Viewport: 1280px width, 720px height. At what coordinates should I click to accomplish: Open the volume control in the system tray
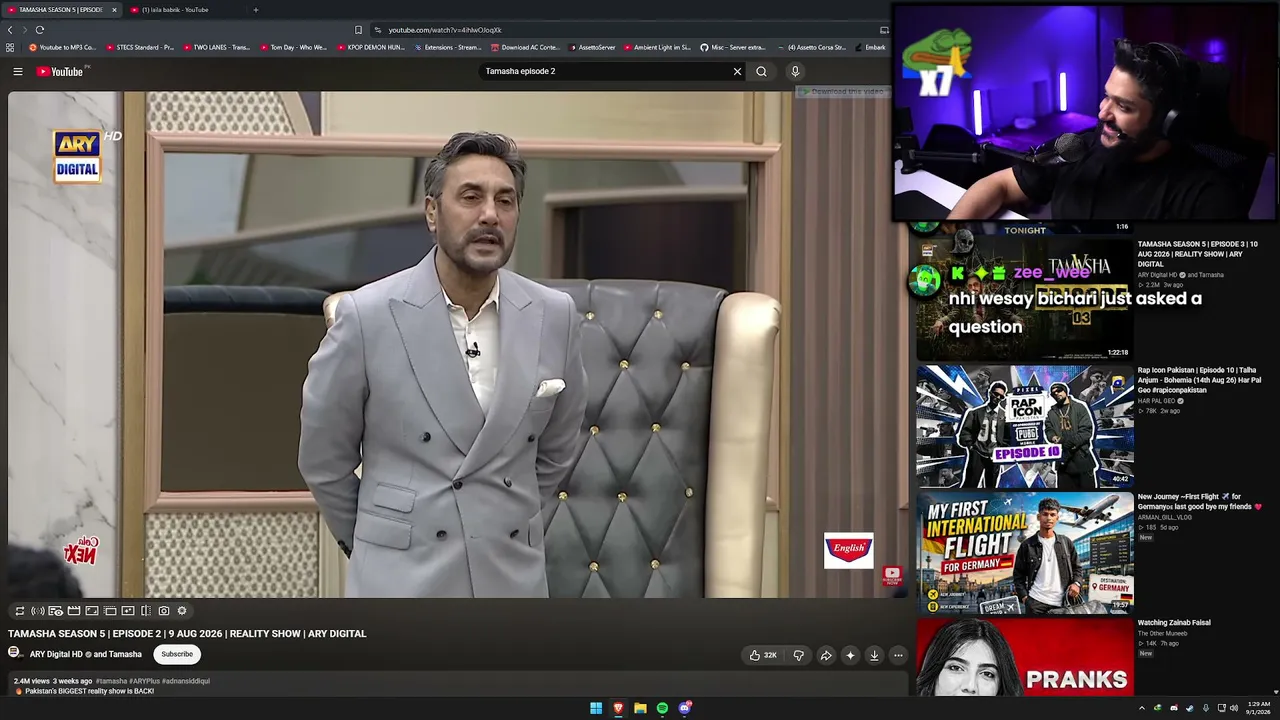click(1233, 708)
